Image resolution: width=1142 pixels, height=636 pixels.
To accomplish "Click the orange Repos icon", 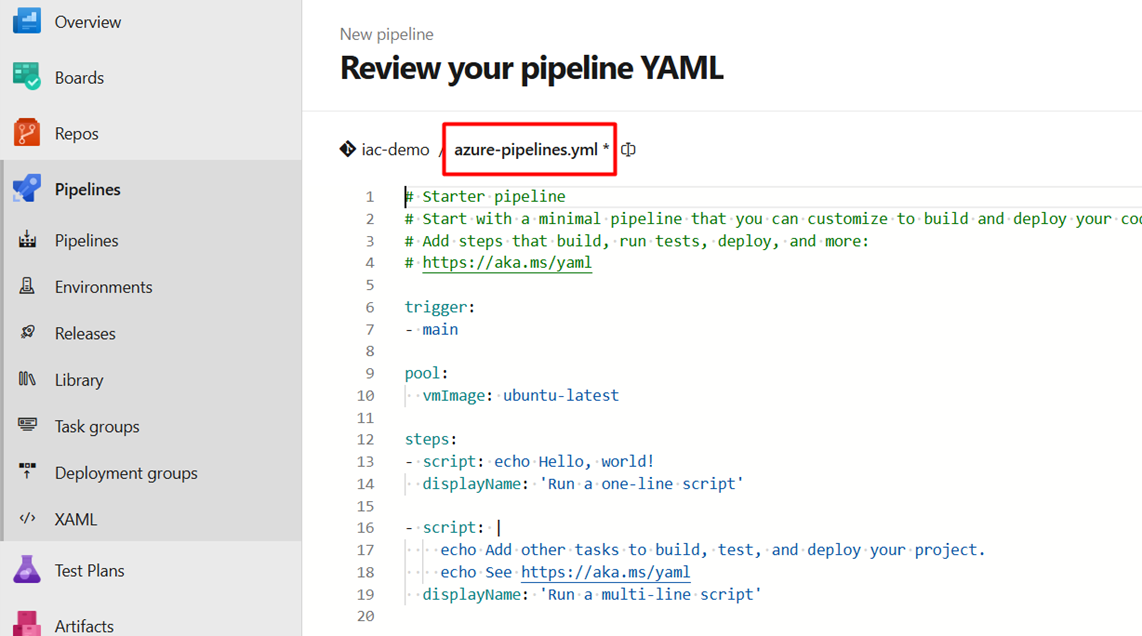I will [27, 133].
